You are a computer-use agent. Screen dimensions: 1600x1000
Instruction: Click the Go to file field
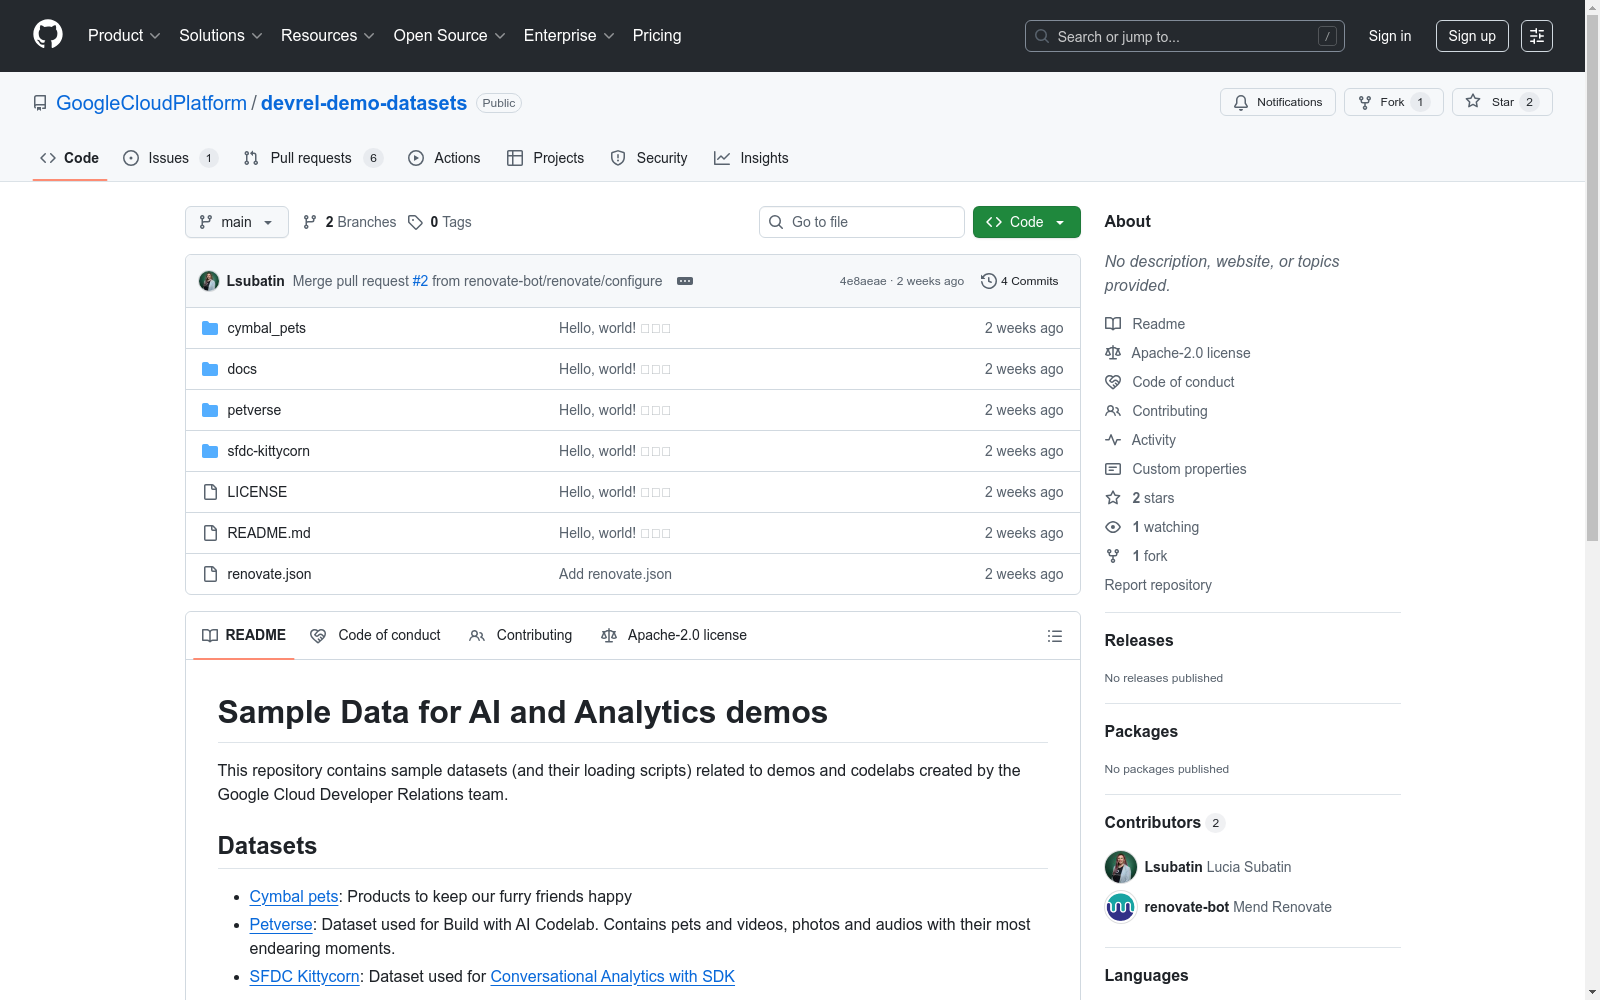coord(862,222)
